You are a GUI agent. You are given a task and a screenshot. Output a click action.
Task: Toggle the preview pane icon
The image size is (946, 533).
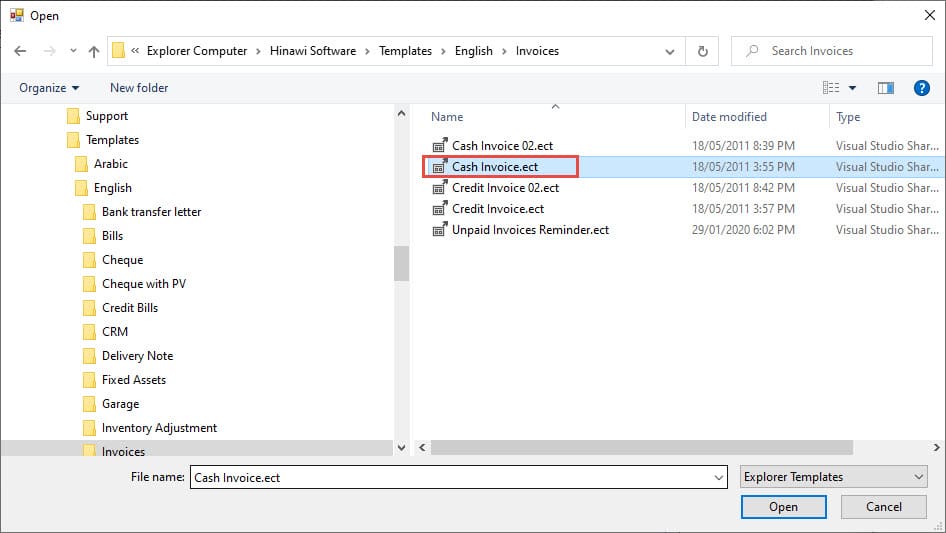pos(885,88)
